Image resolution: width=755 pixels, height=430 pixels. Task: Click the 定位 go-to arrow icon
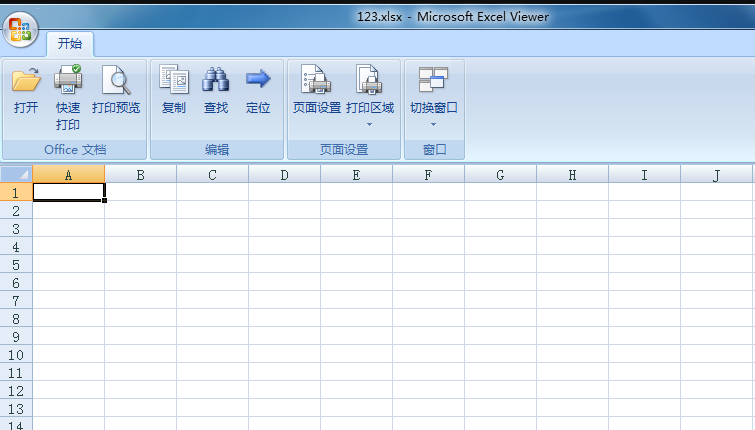pyautogui.click(x=258, y=90)
